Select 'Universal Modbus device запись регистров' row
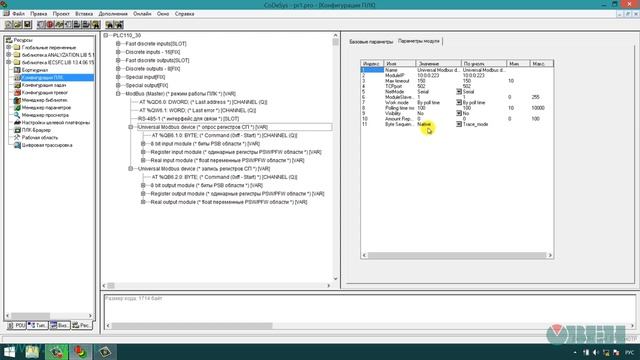 tap(204, 169)
